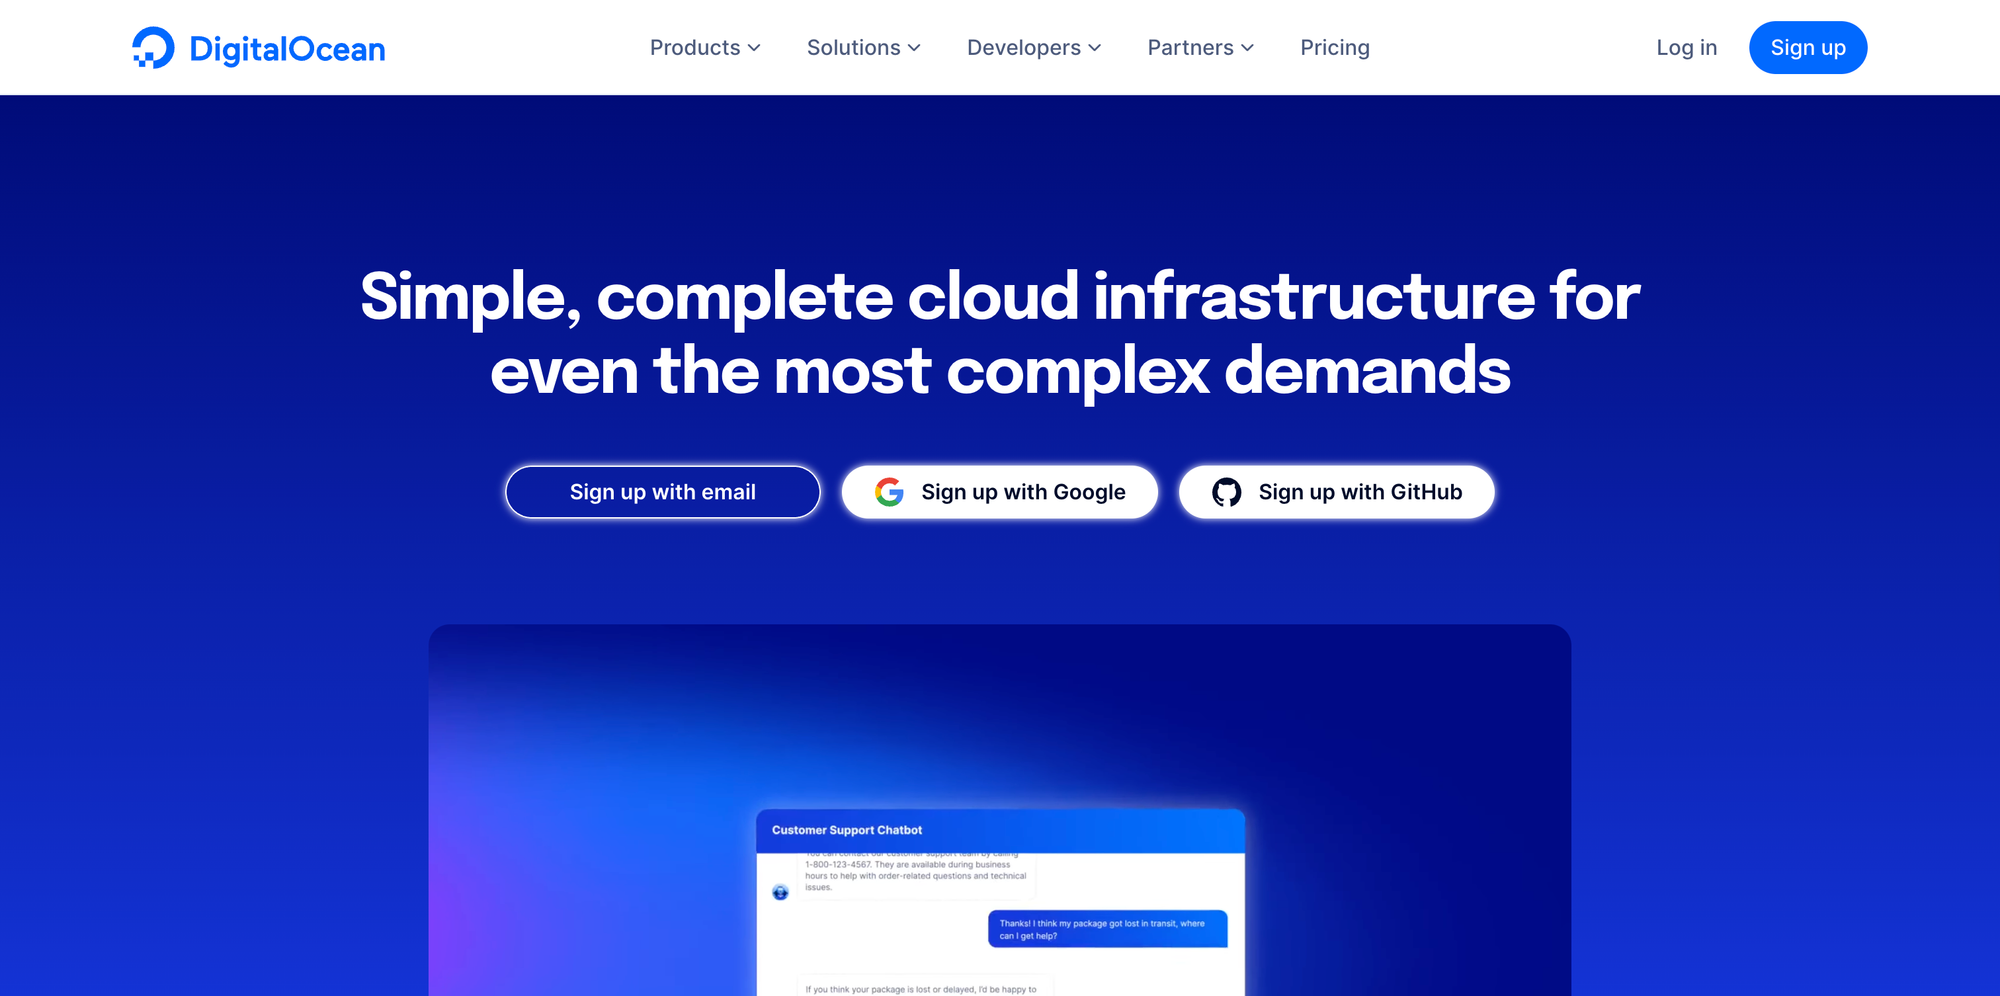Expand the Developers chevron arrow
This screenshot has width=2000, height=996.
coord(1095,48)
